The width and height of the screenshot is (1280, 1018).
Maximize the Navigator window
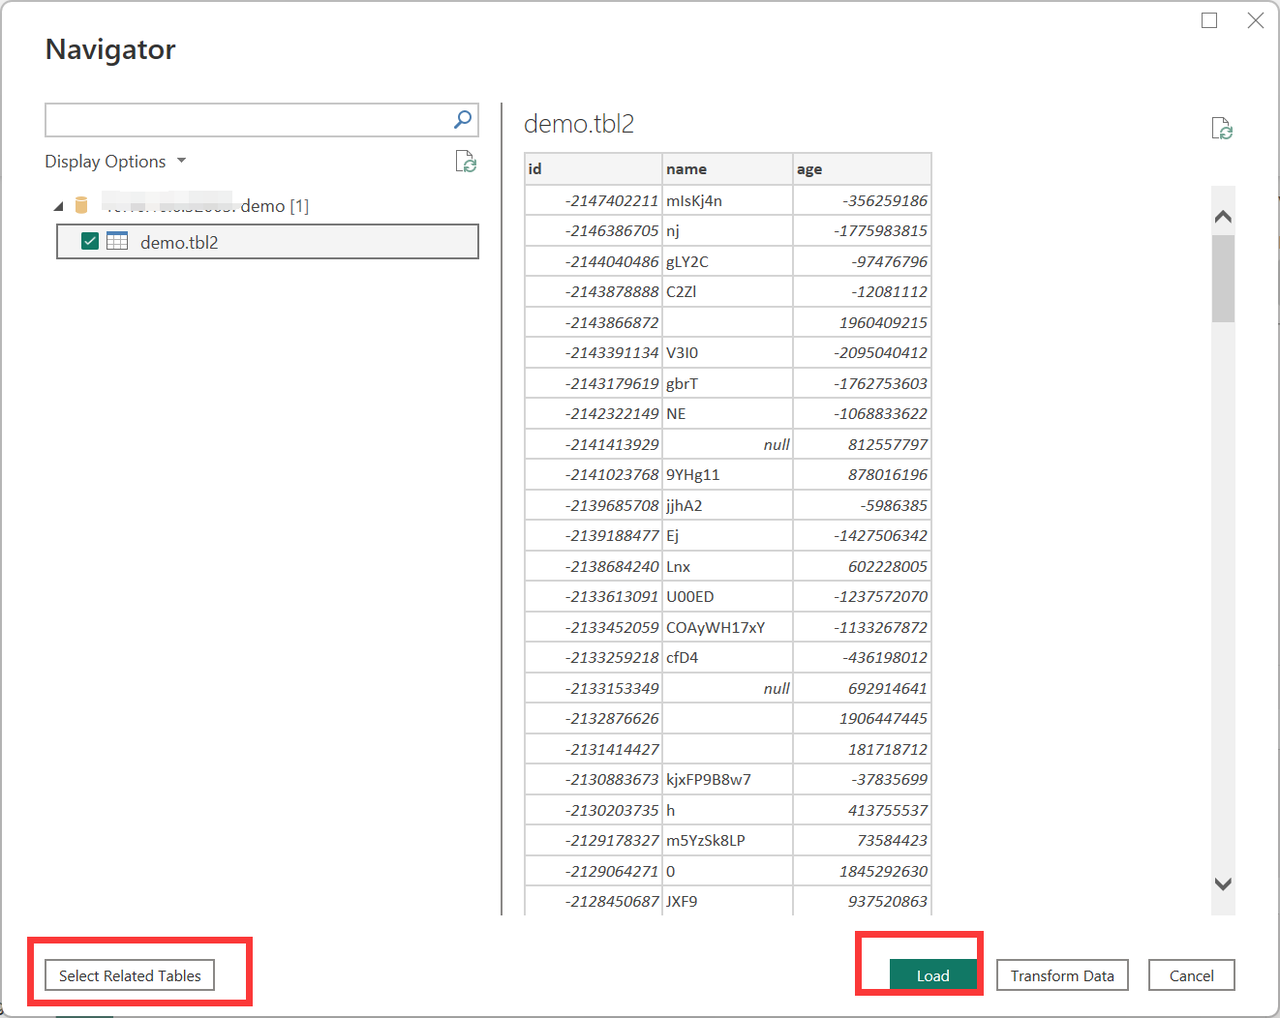(1209, 21)
